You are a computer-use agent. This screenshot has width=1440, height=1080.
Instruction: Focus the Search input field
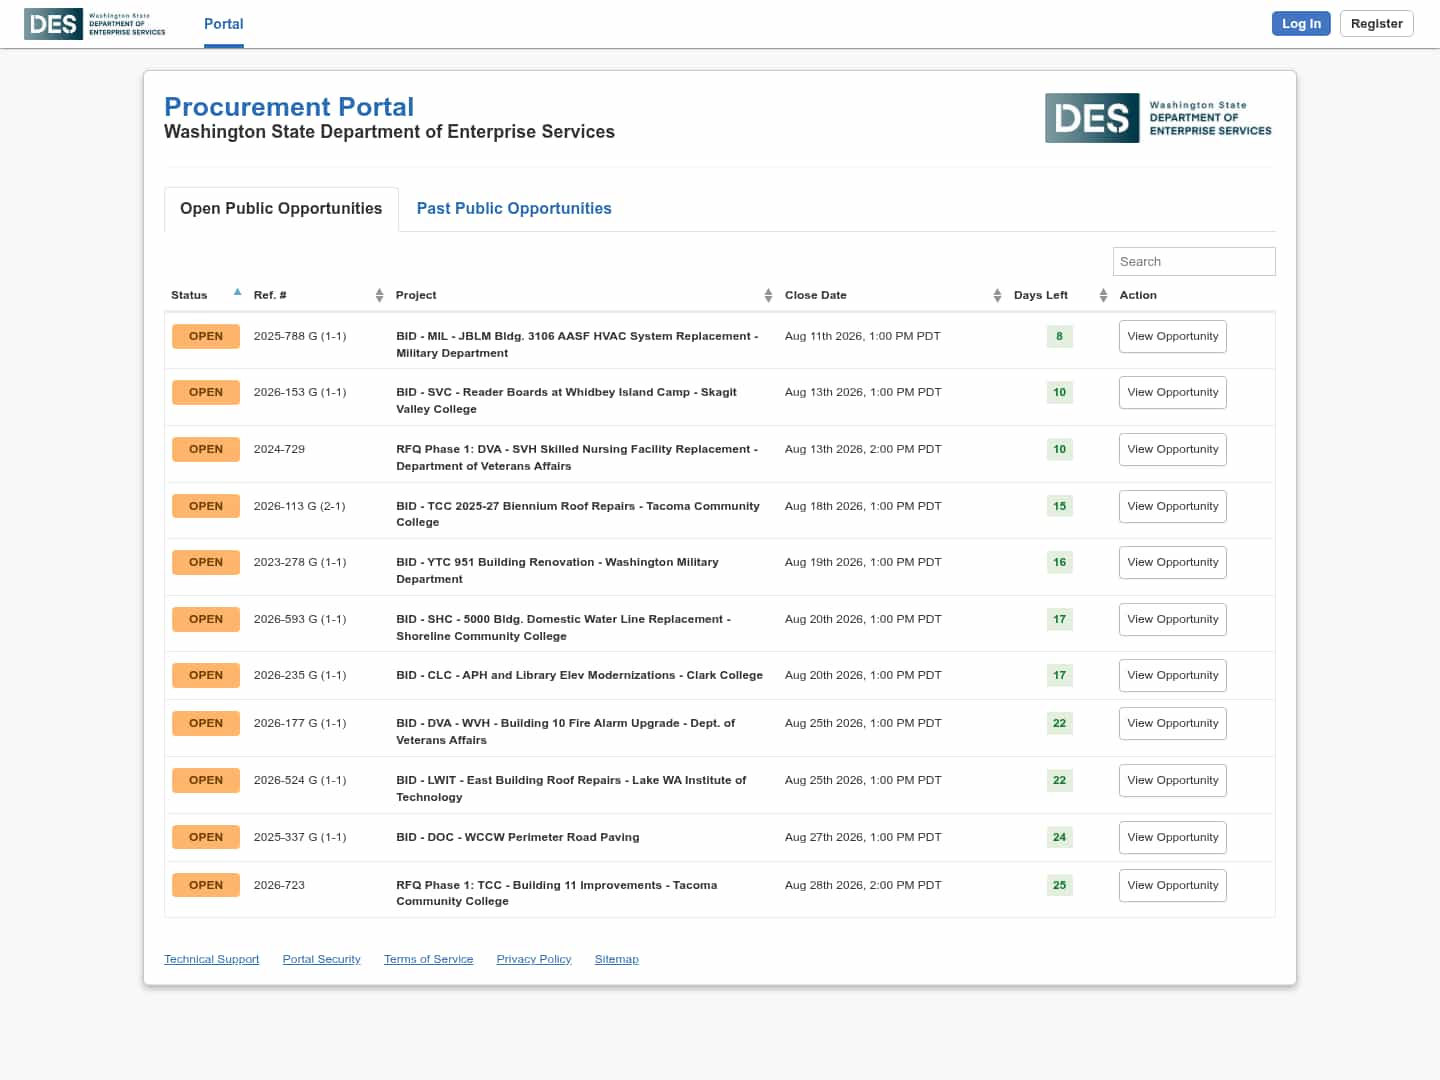tap(1194, 262)
